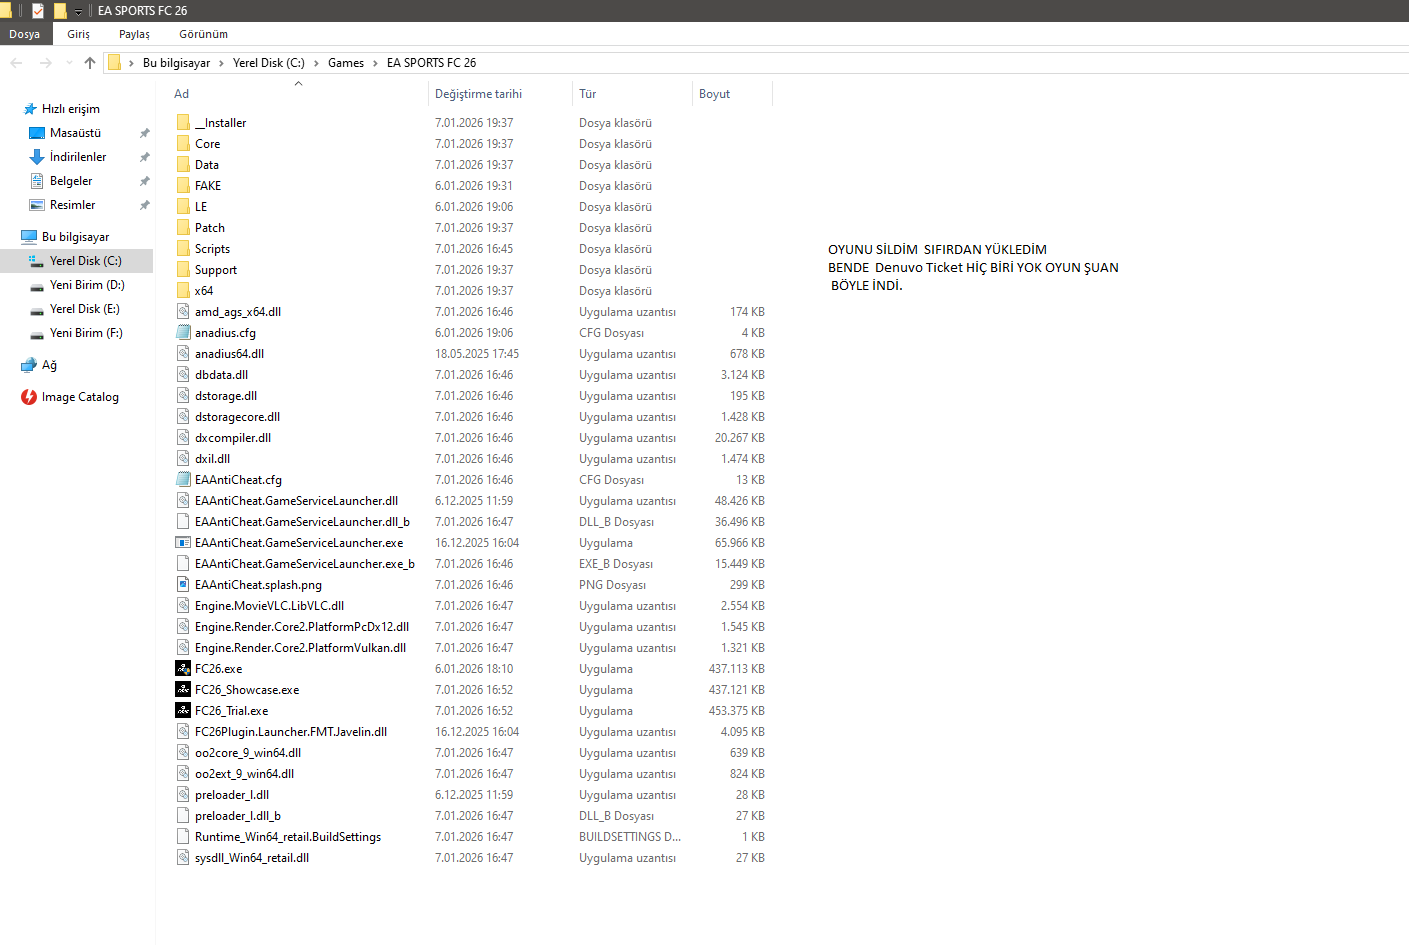Click the EAAntiCheat.cfg file icon
Image resolution: width=1409 pixels, height=945 pixels.
(183, 479)
